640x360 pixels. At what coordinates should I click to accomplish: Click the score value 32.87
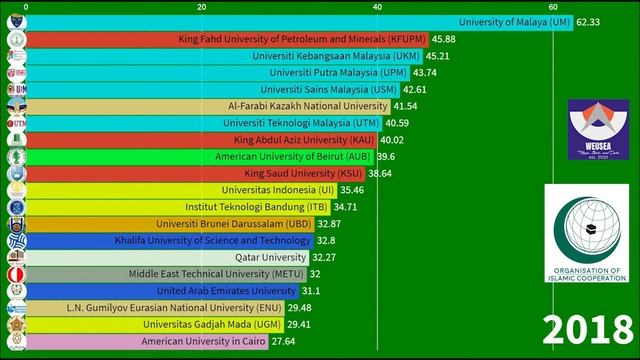click(329, 224)
